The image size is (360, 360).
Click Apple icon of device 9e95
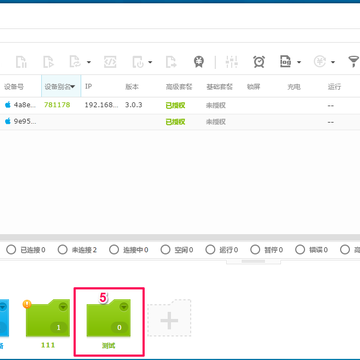coord(8,121)
